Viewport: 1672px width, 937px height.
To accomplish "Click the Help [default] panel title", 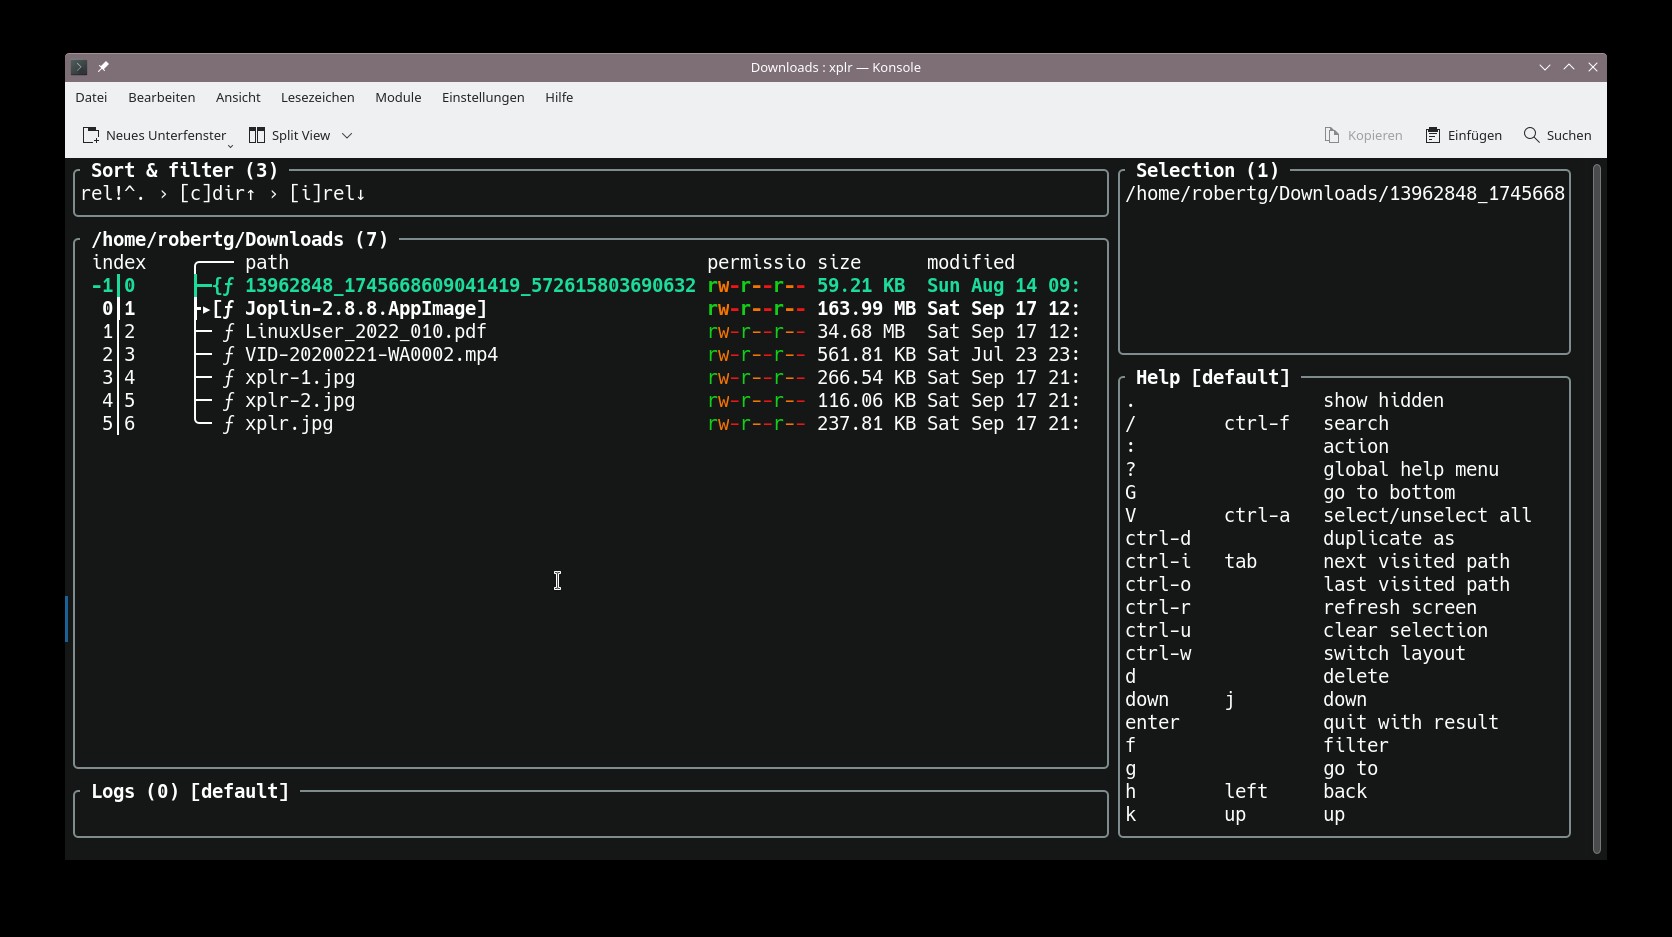I will click(x=1213, y=377).
